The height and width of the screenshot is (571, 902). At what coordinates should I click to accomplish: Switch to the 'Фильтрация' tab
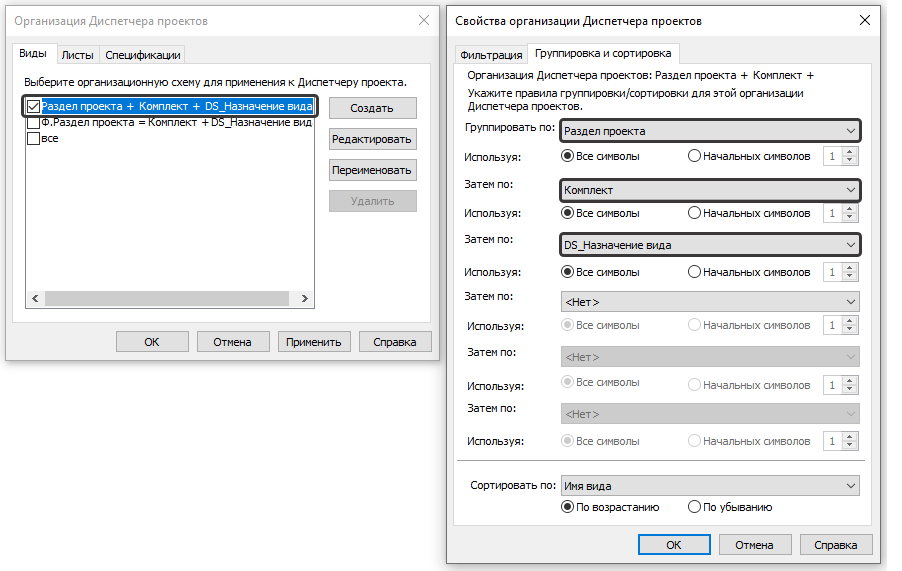tap(490, 54)
